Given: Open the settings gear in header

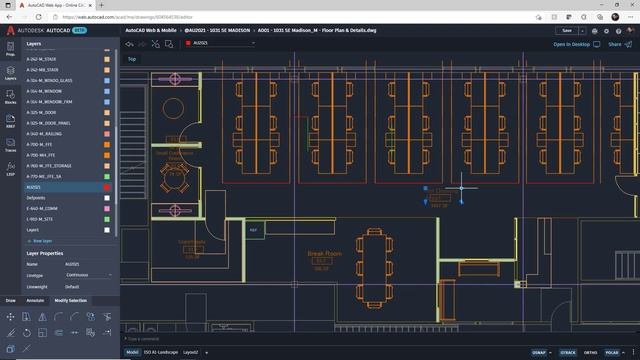Looking at the screenshot, I should coord(607,31).
